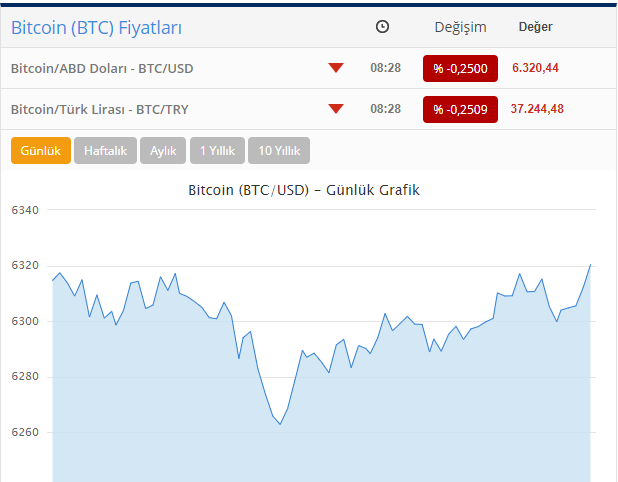Click the 08:28 time in BTC/TRY row
Screen dimensions: 618x482
(385, 109)
